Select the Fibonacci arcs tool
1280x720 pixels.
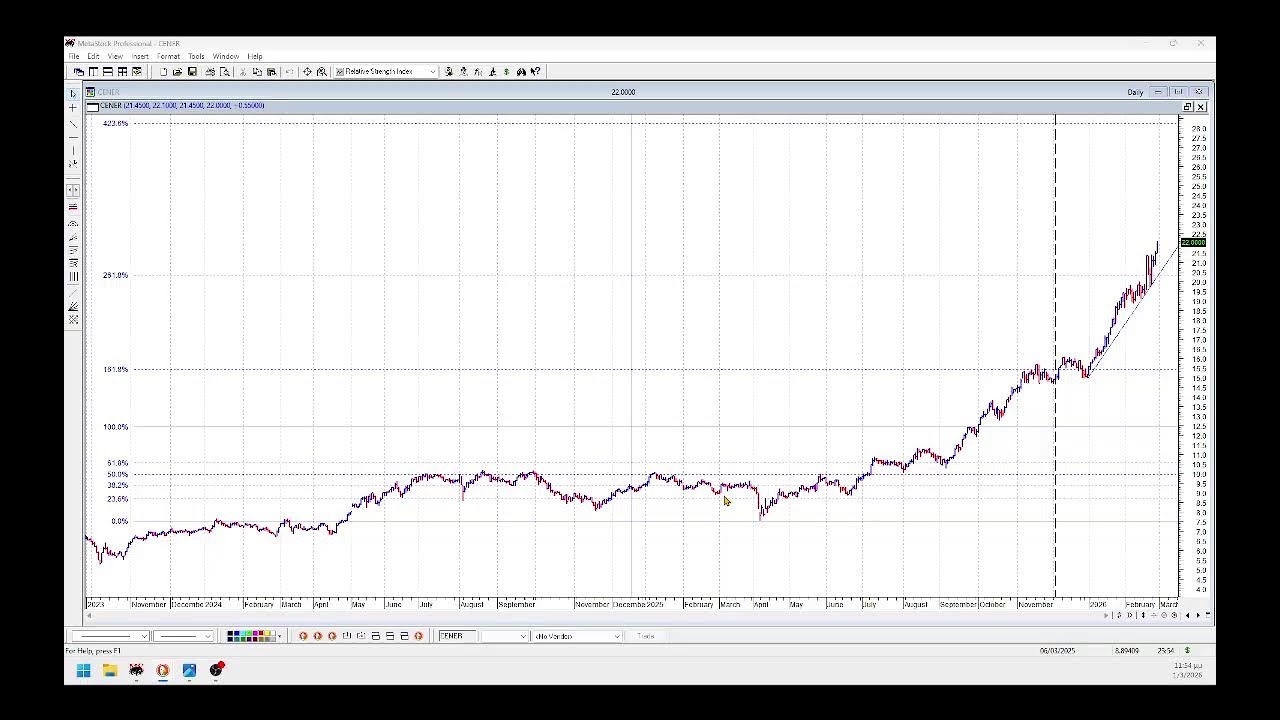[73, 223]
